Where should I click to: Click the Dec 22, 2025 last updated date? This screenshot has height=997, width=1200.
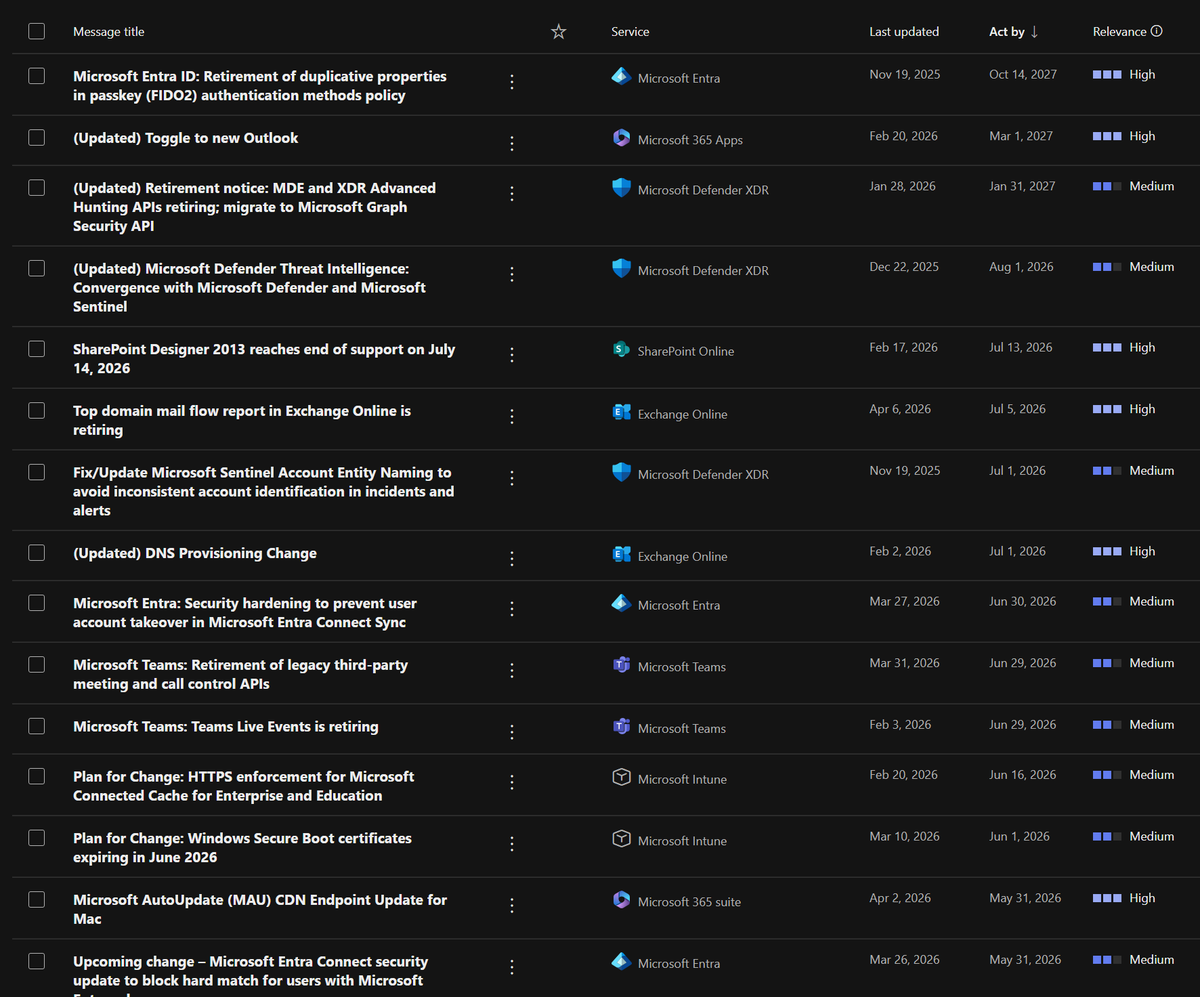coord(904,267)
